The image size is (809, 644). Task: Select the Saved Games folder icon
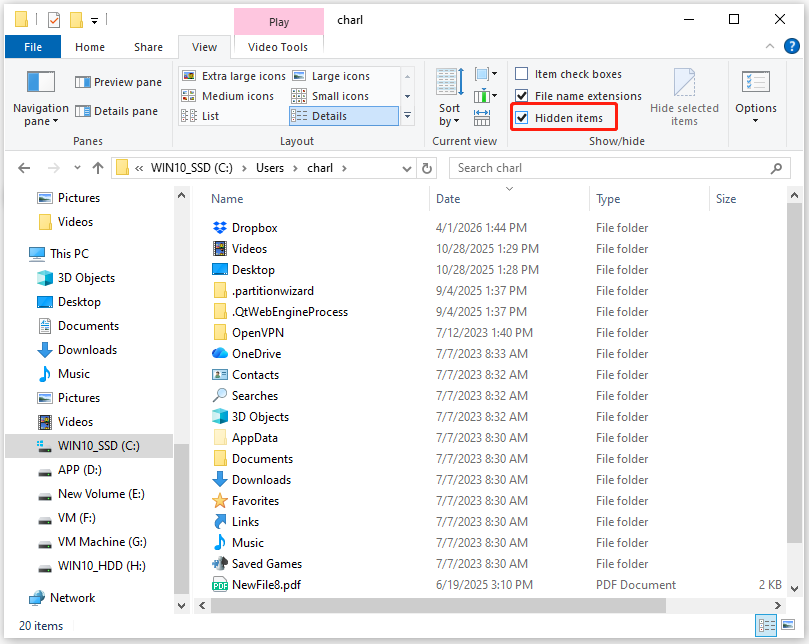coord(220,564)
